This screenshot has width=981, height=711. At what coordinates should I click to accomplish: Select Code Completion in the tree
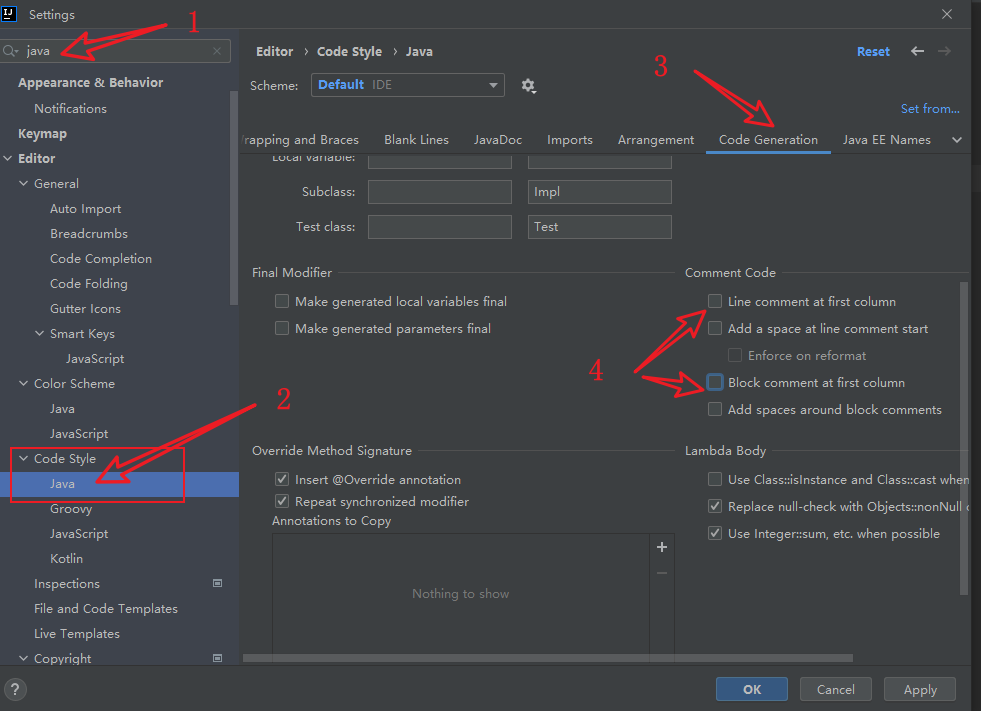(x=101, y=258)
